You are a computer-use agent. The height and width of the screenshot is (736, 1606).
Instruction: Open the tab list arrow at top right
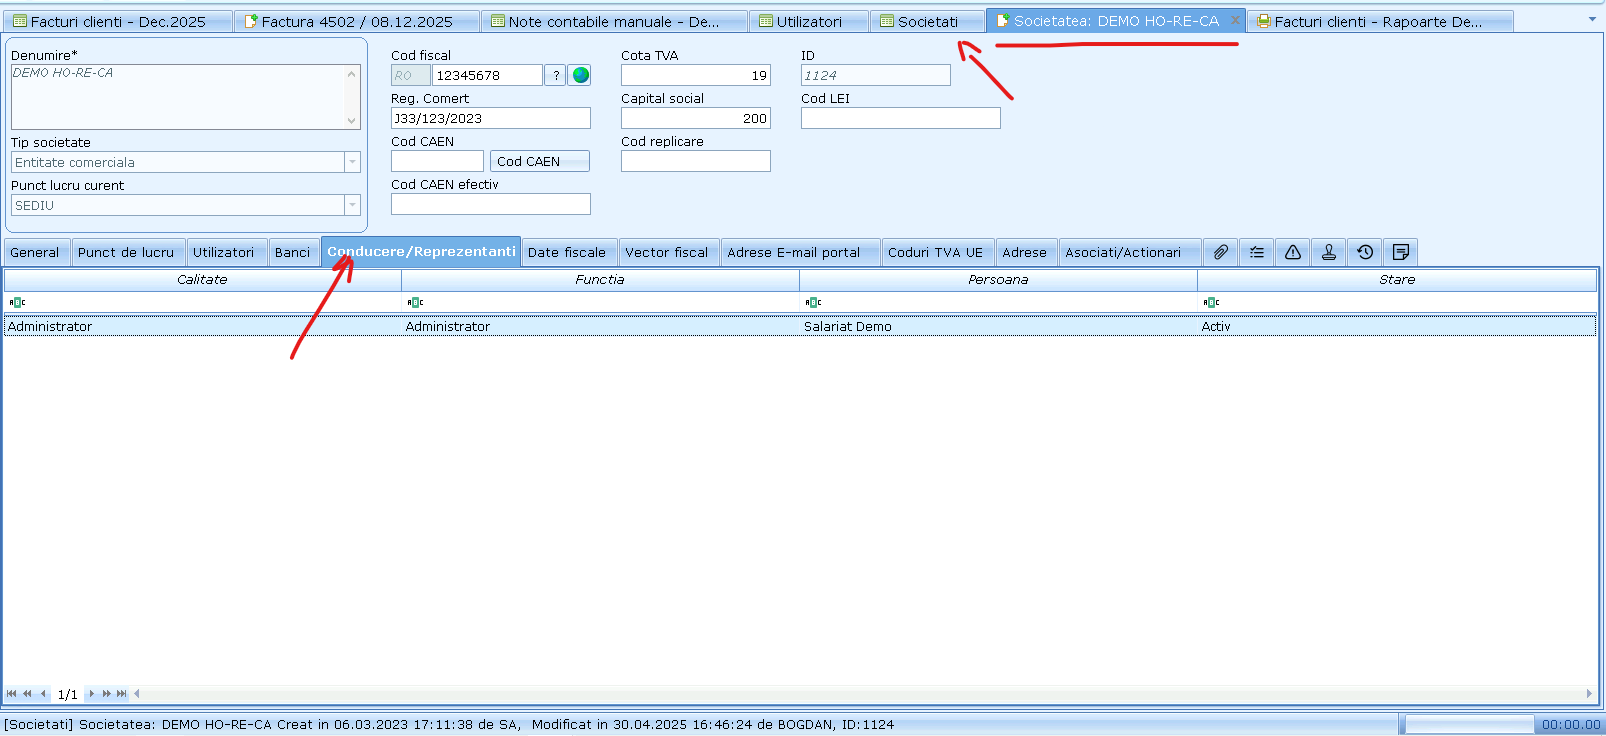tap(1592, 19)
